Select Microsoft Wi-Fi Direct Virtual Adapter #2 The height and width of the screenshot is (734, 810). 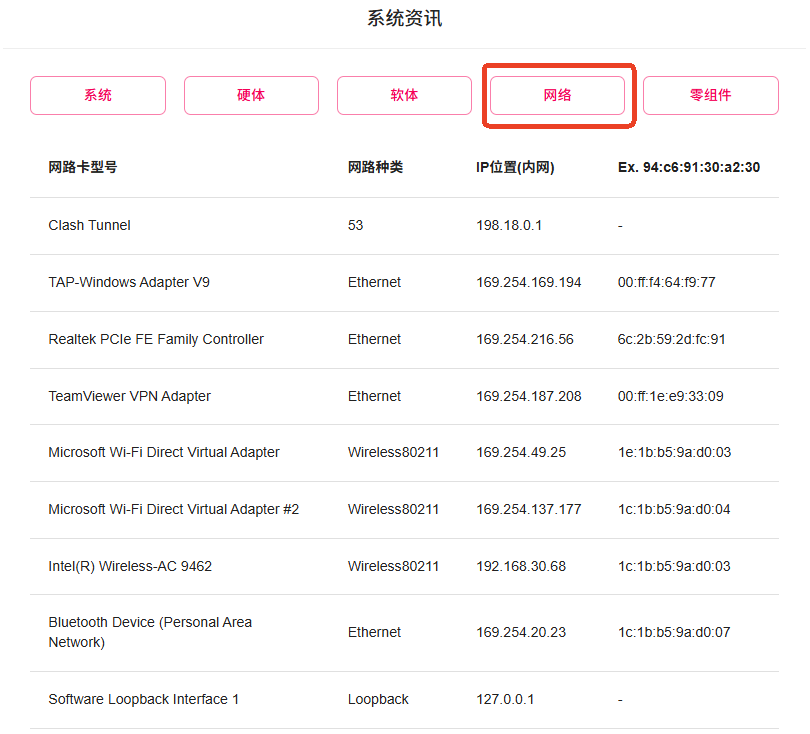pyautogui.click(x=174, y=509)
